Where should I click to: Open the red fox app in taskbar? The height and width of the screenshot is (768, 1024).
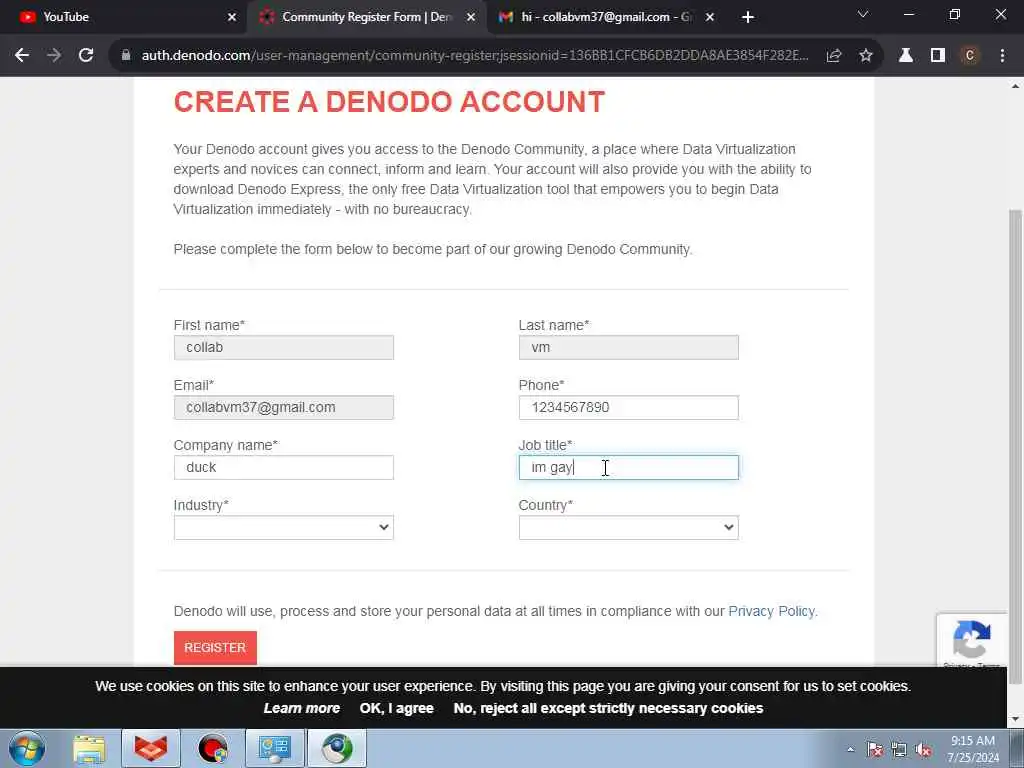coord(150,749)
